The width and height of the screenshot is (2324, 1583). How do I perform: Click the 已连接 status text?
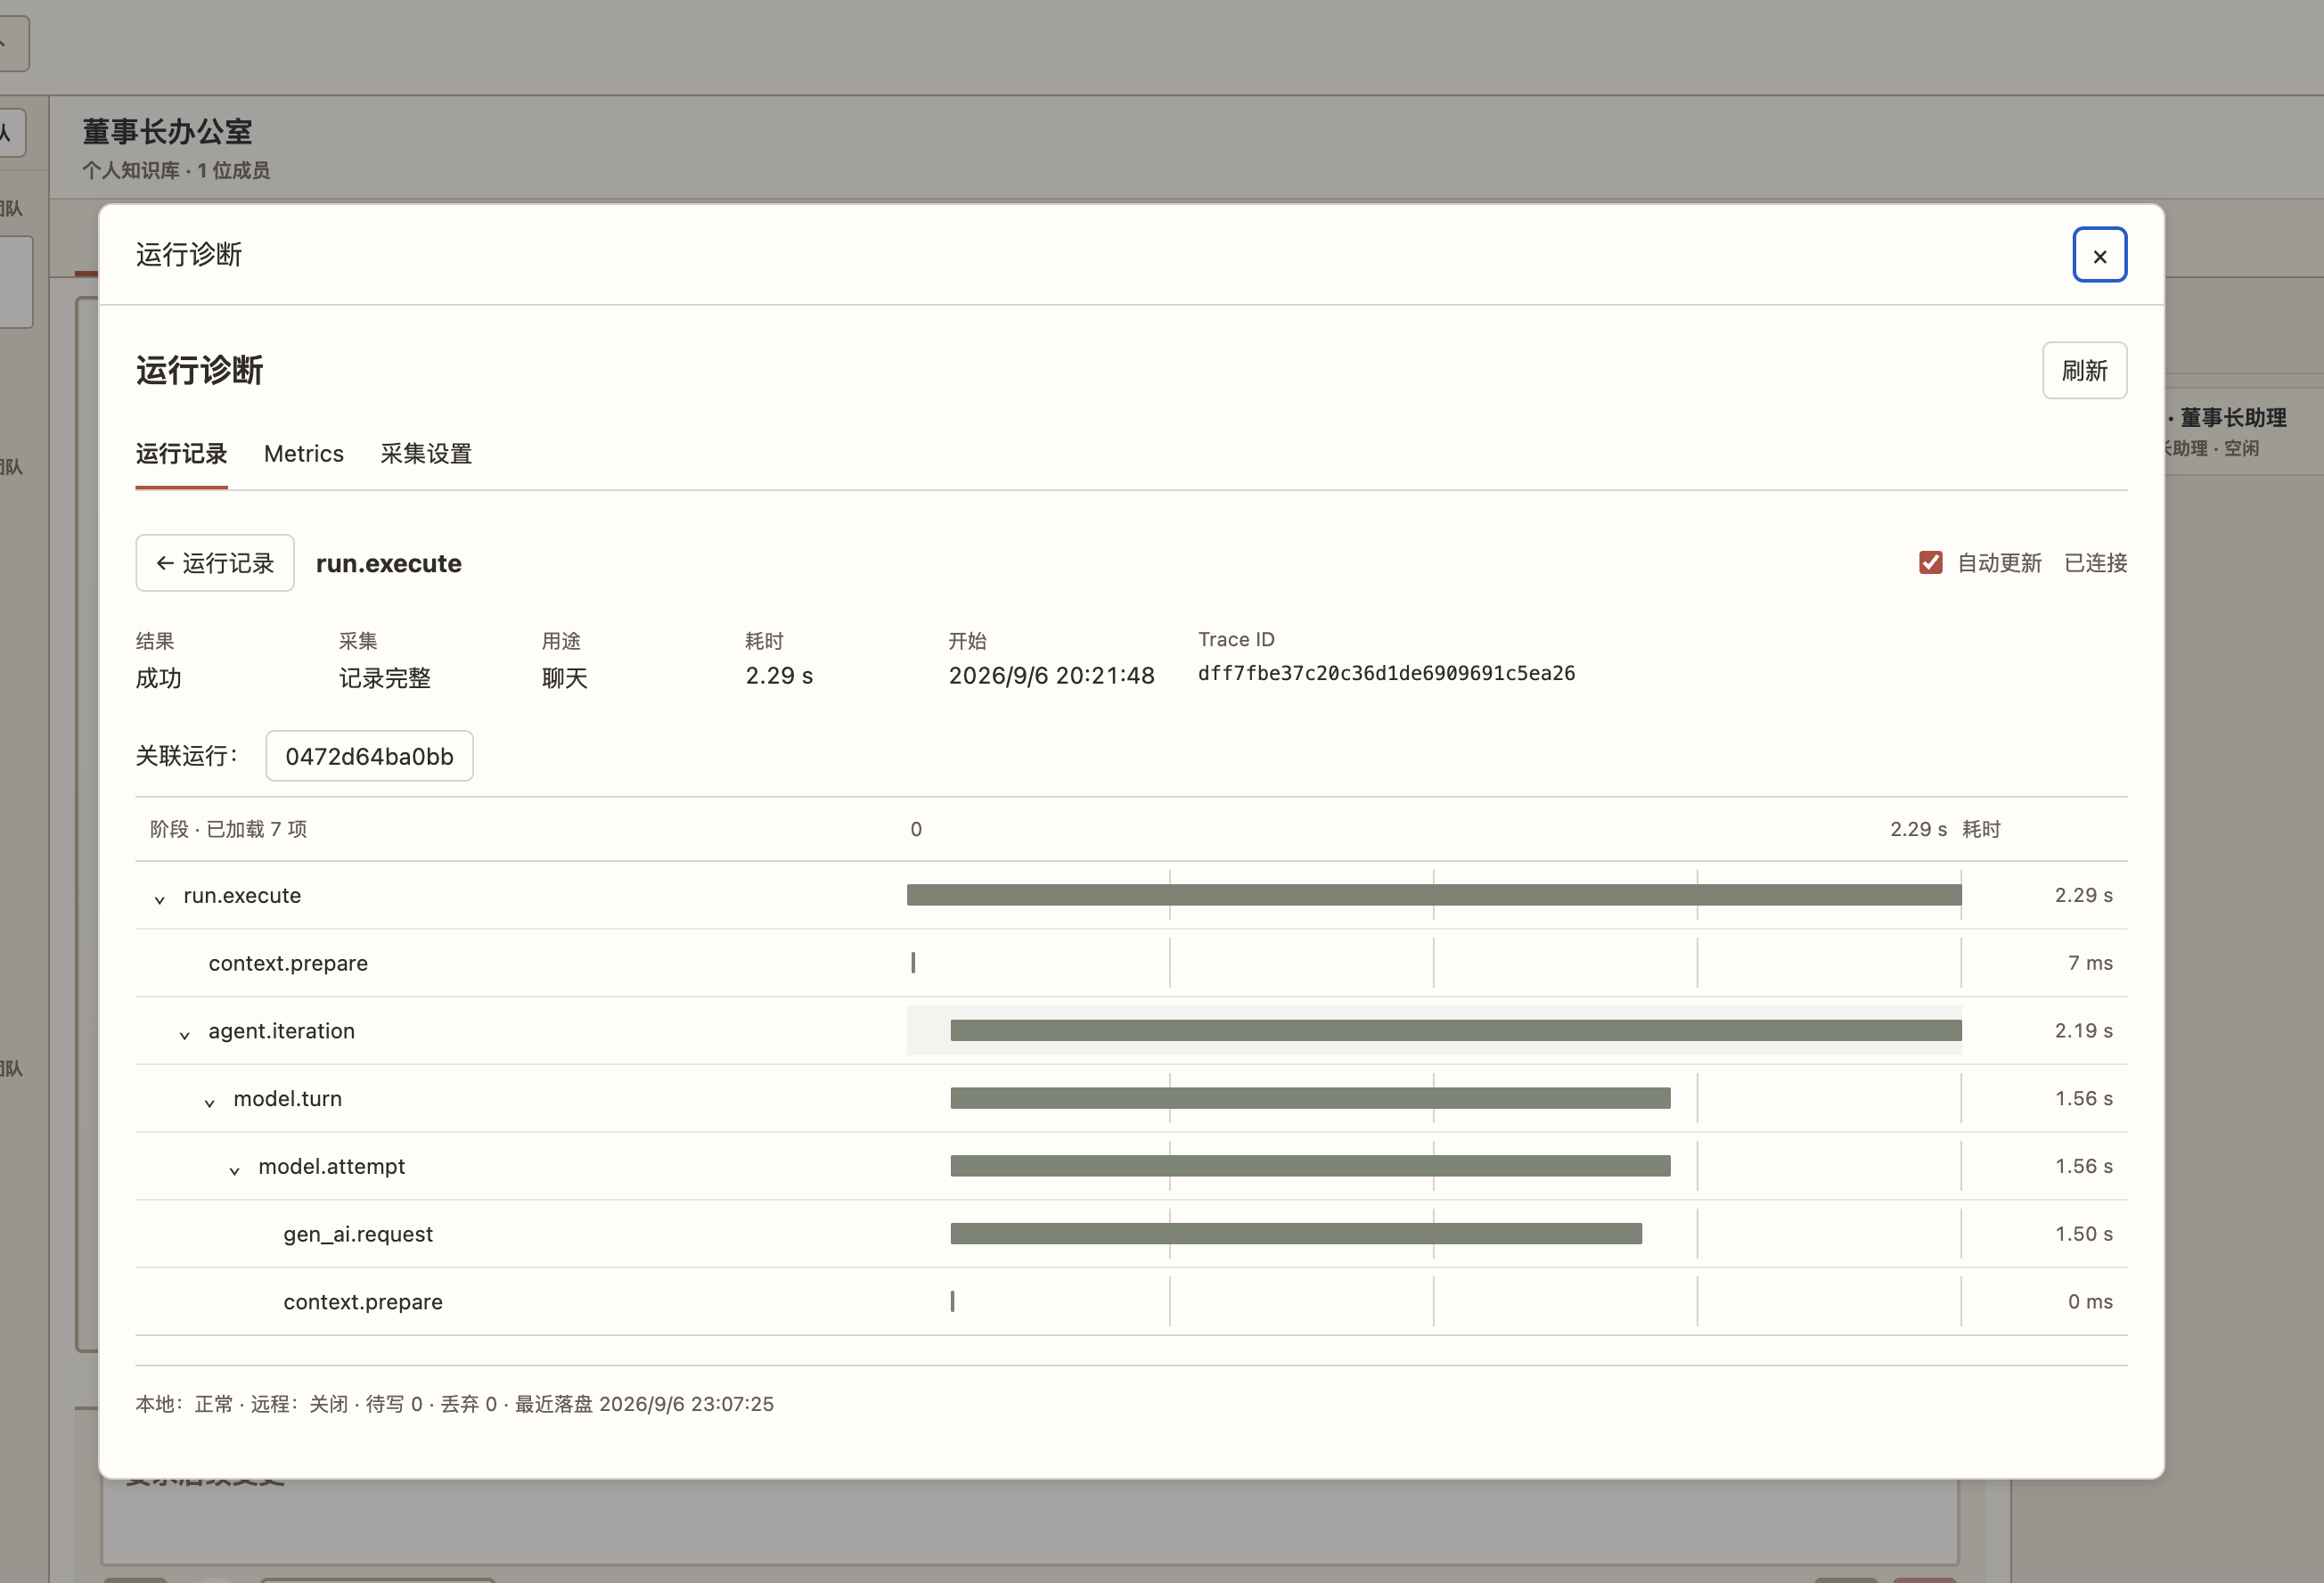coord(2096,563)
